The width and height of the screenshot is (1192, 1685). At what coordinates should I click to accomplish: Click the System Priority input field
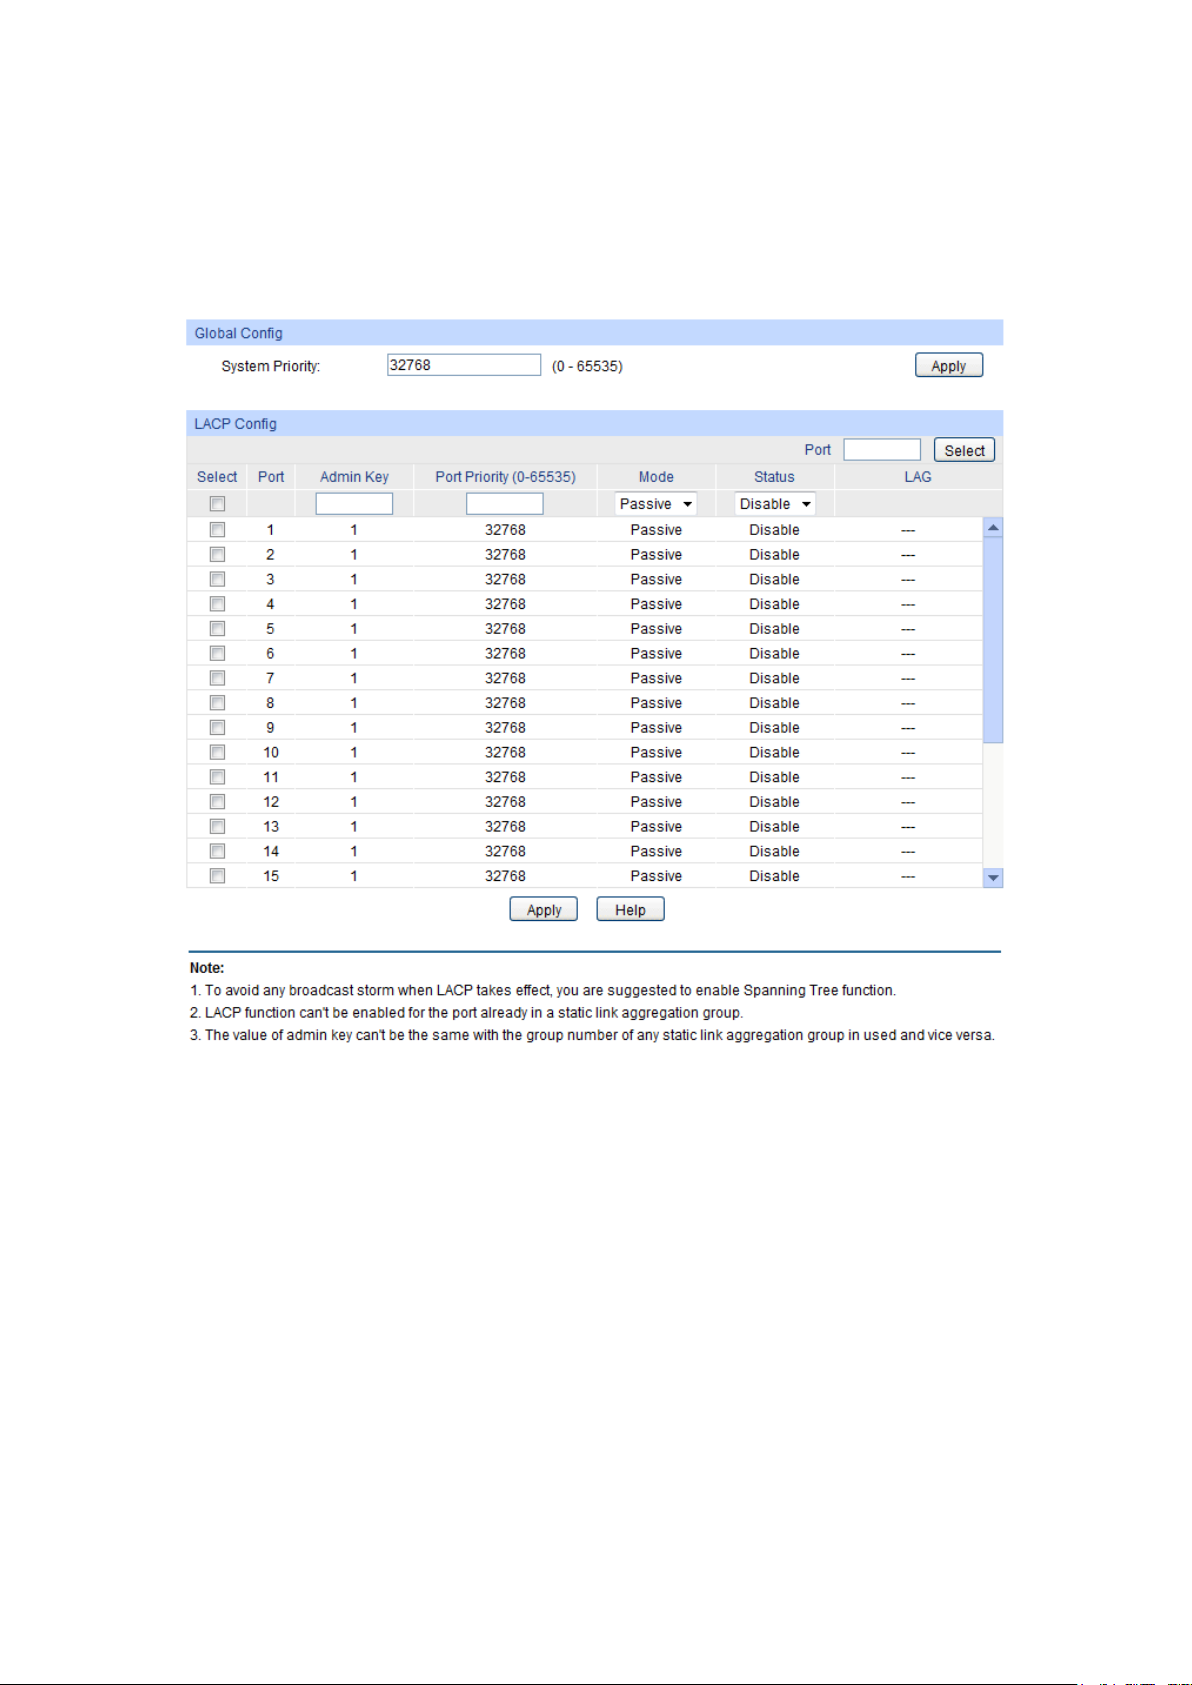[x=464, y=365]
